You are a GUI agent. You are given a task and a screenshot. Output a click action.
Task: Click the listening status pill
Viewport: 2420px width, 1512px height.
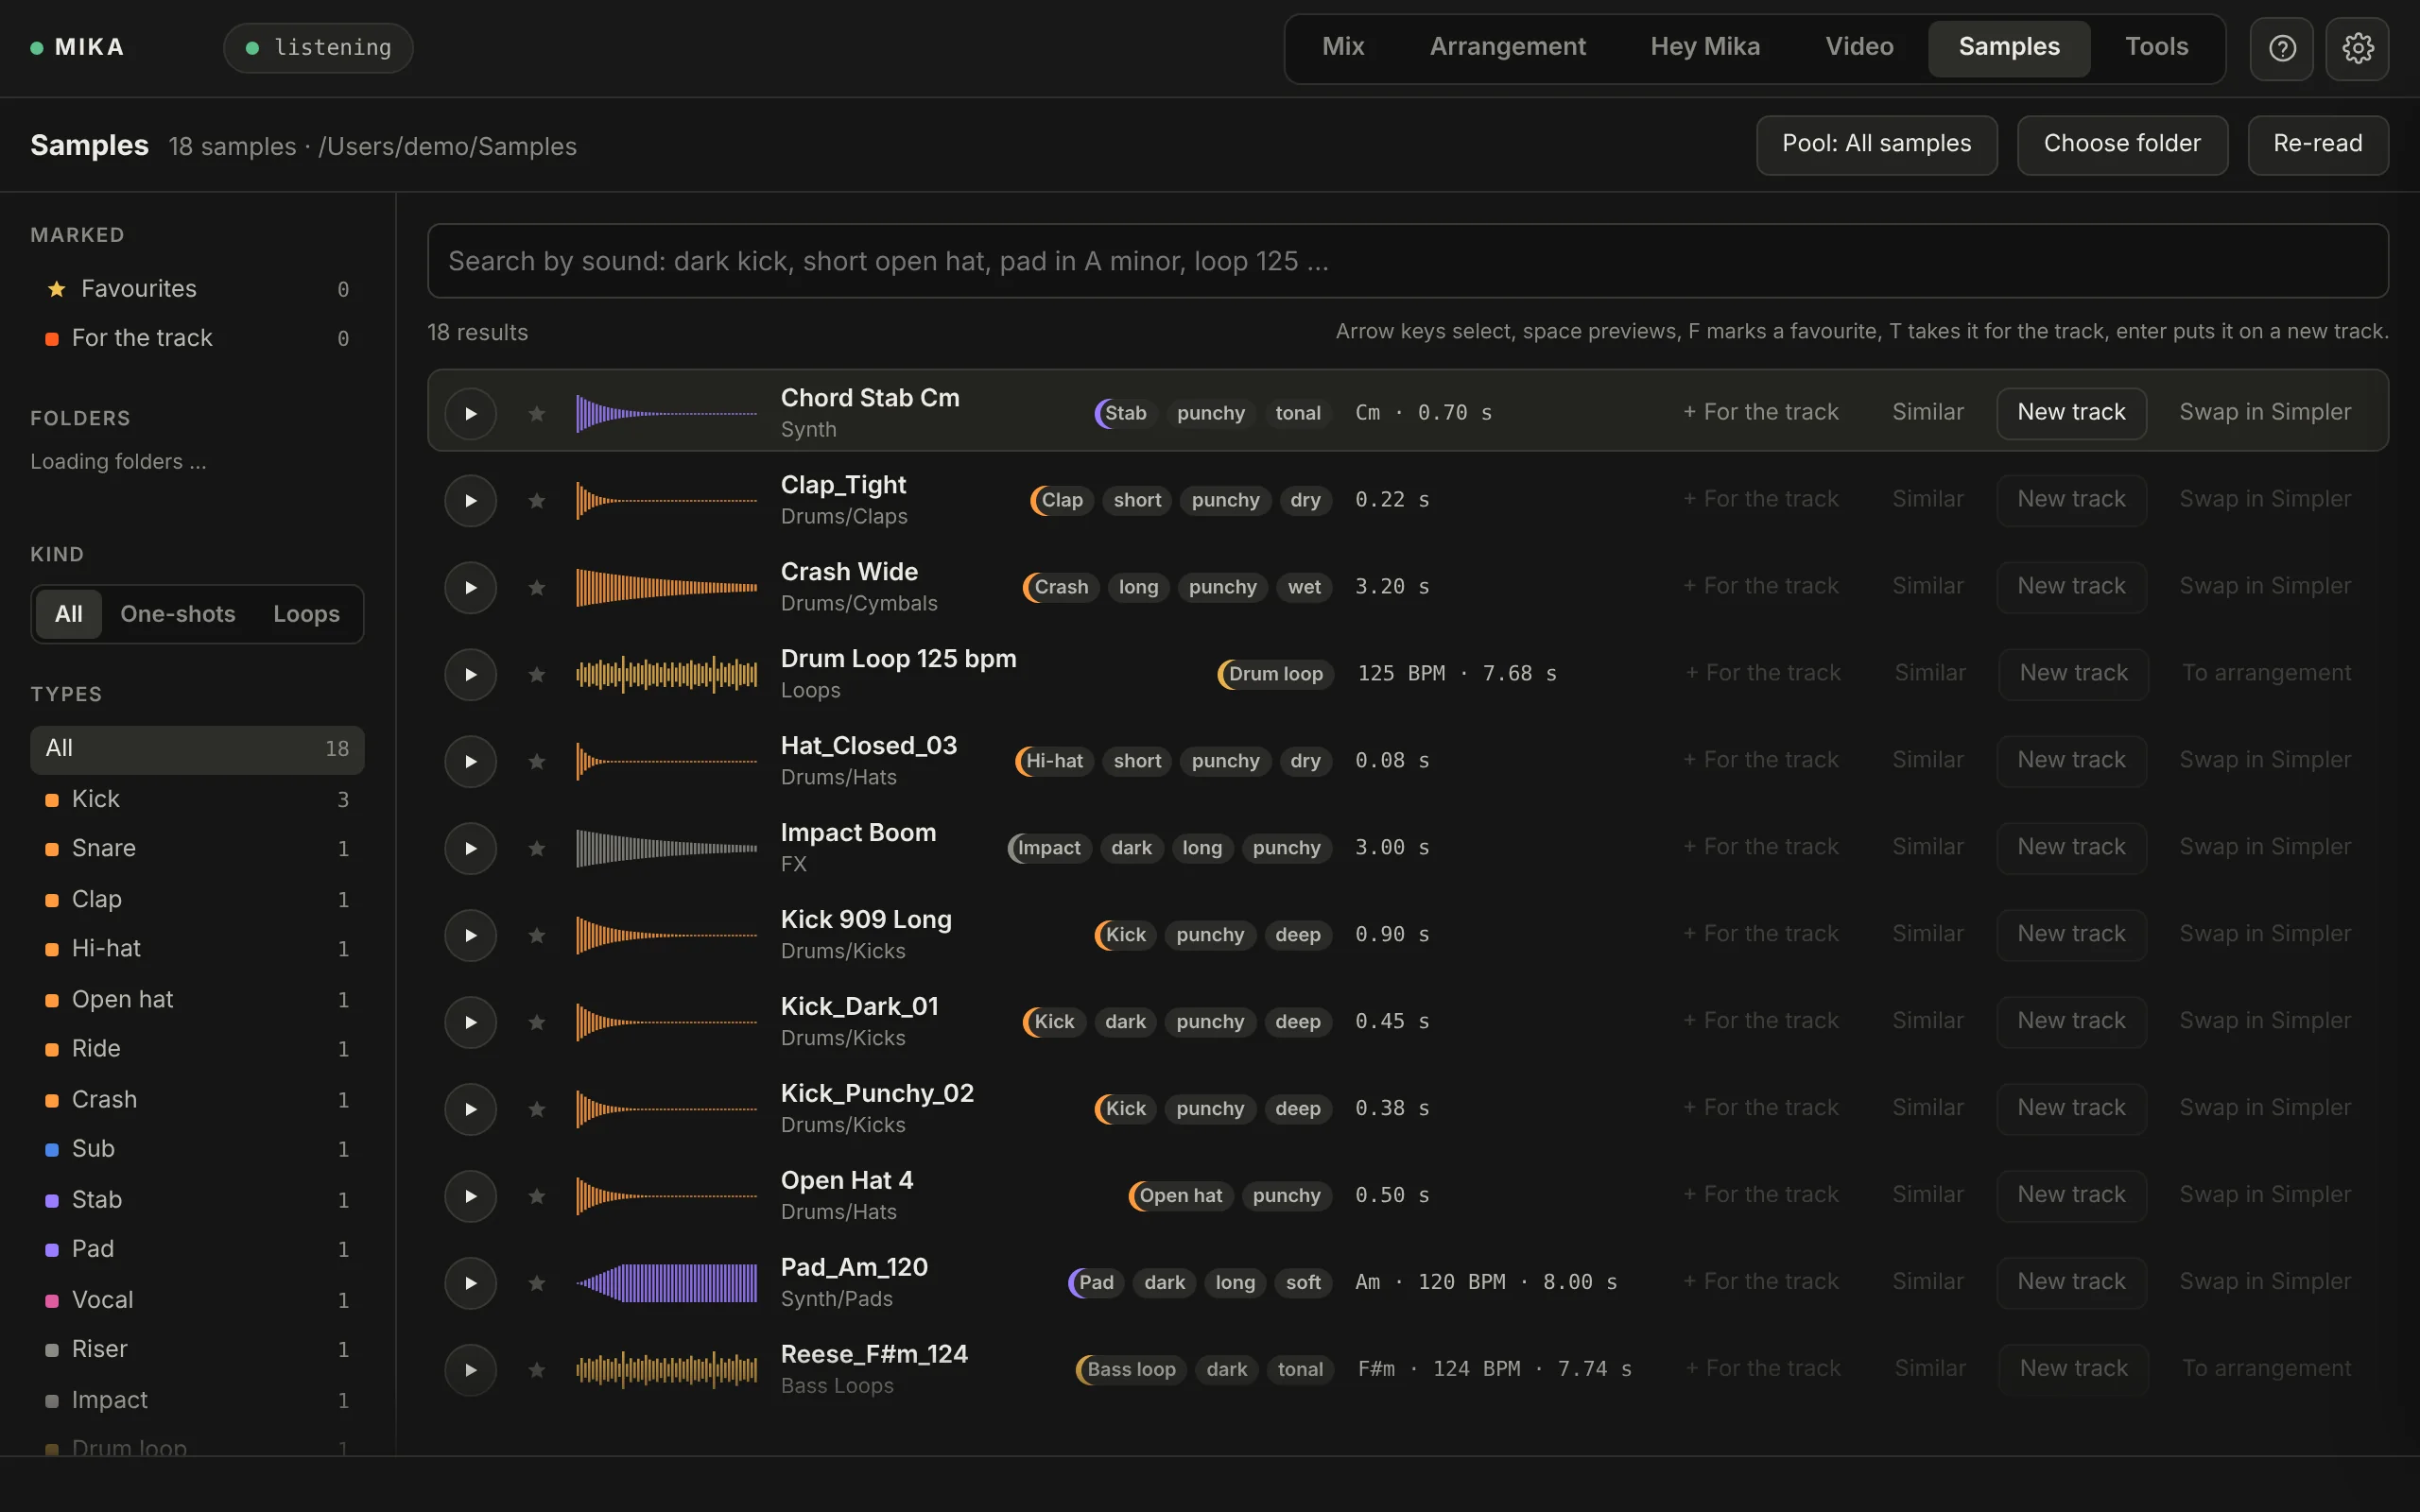[318, 48]
